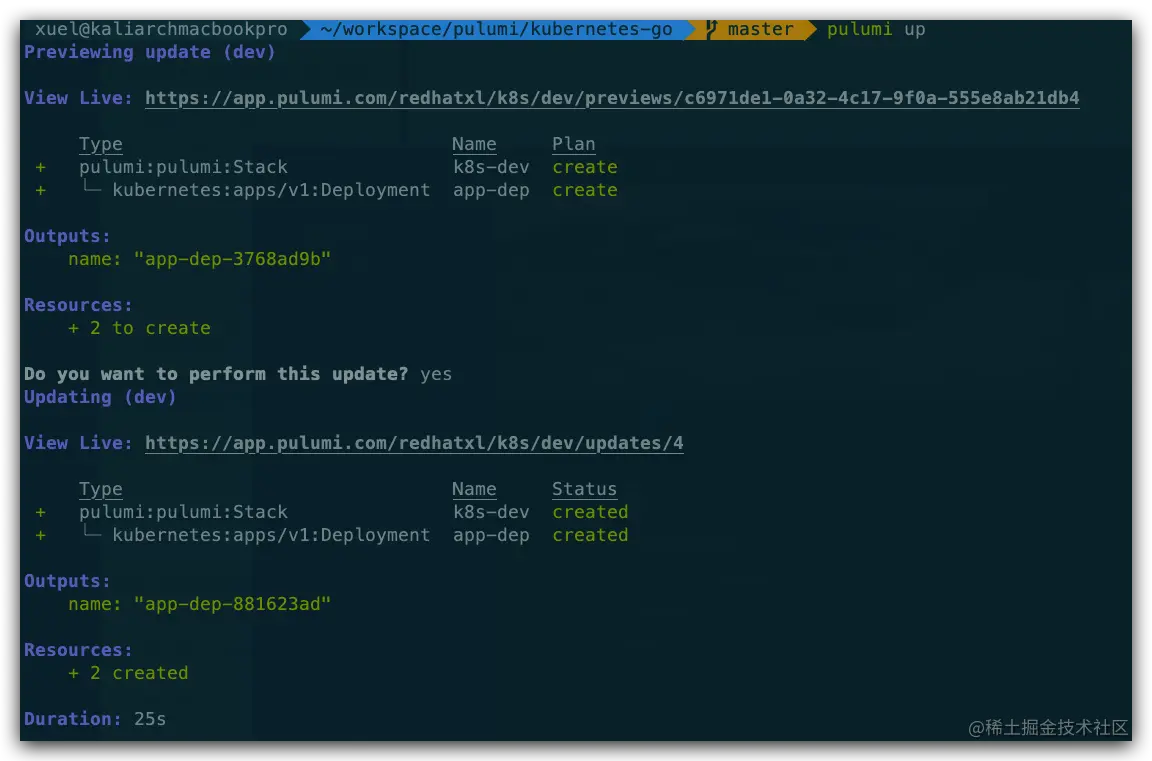
Task: Click '+ 2 to create' resources summary
Action: pyautogui.click(x=139, y=328)
